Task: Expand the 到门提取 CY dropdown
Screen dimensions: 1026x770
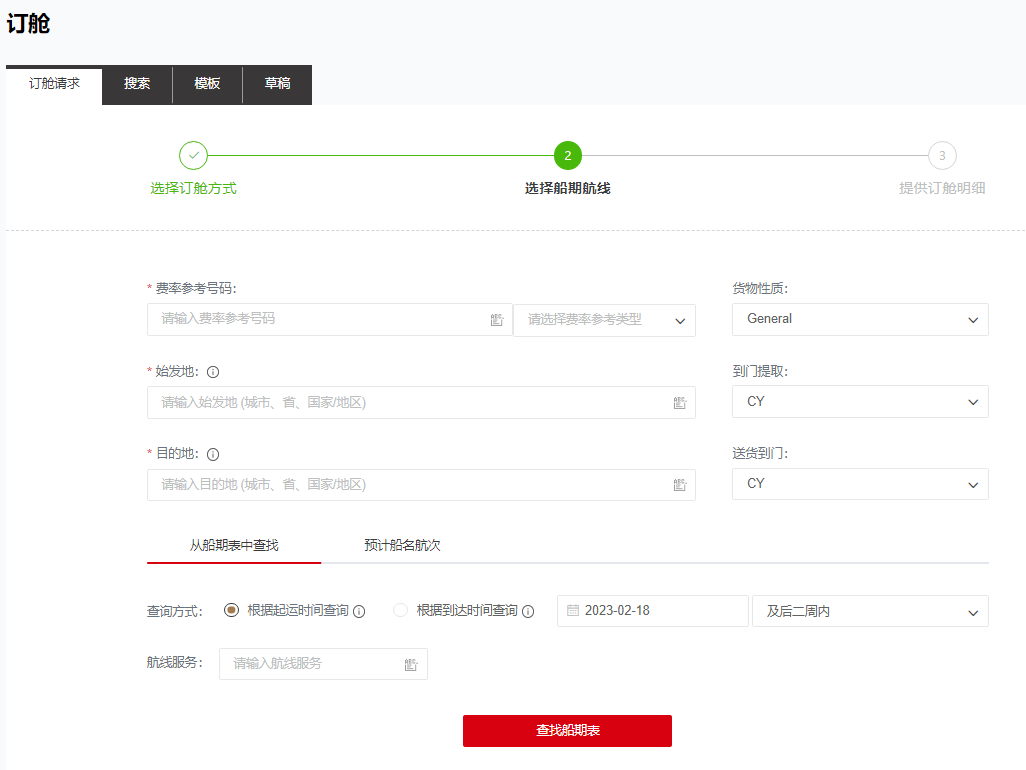Action: (860, 402)
